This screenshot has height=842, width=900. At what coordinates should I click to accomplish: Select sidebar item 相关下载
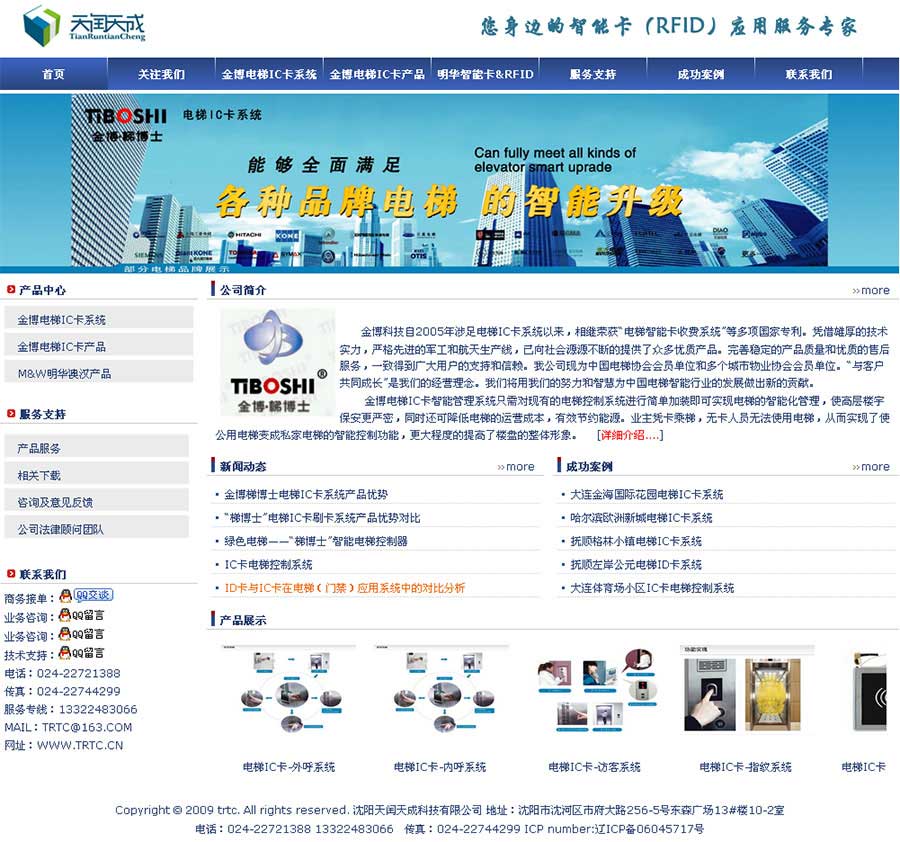[96, 475]
